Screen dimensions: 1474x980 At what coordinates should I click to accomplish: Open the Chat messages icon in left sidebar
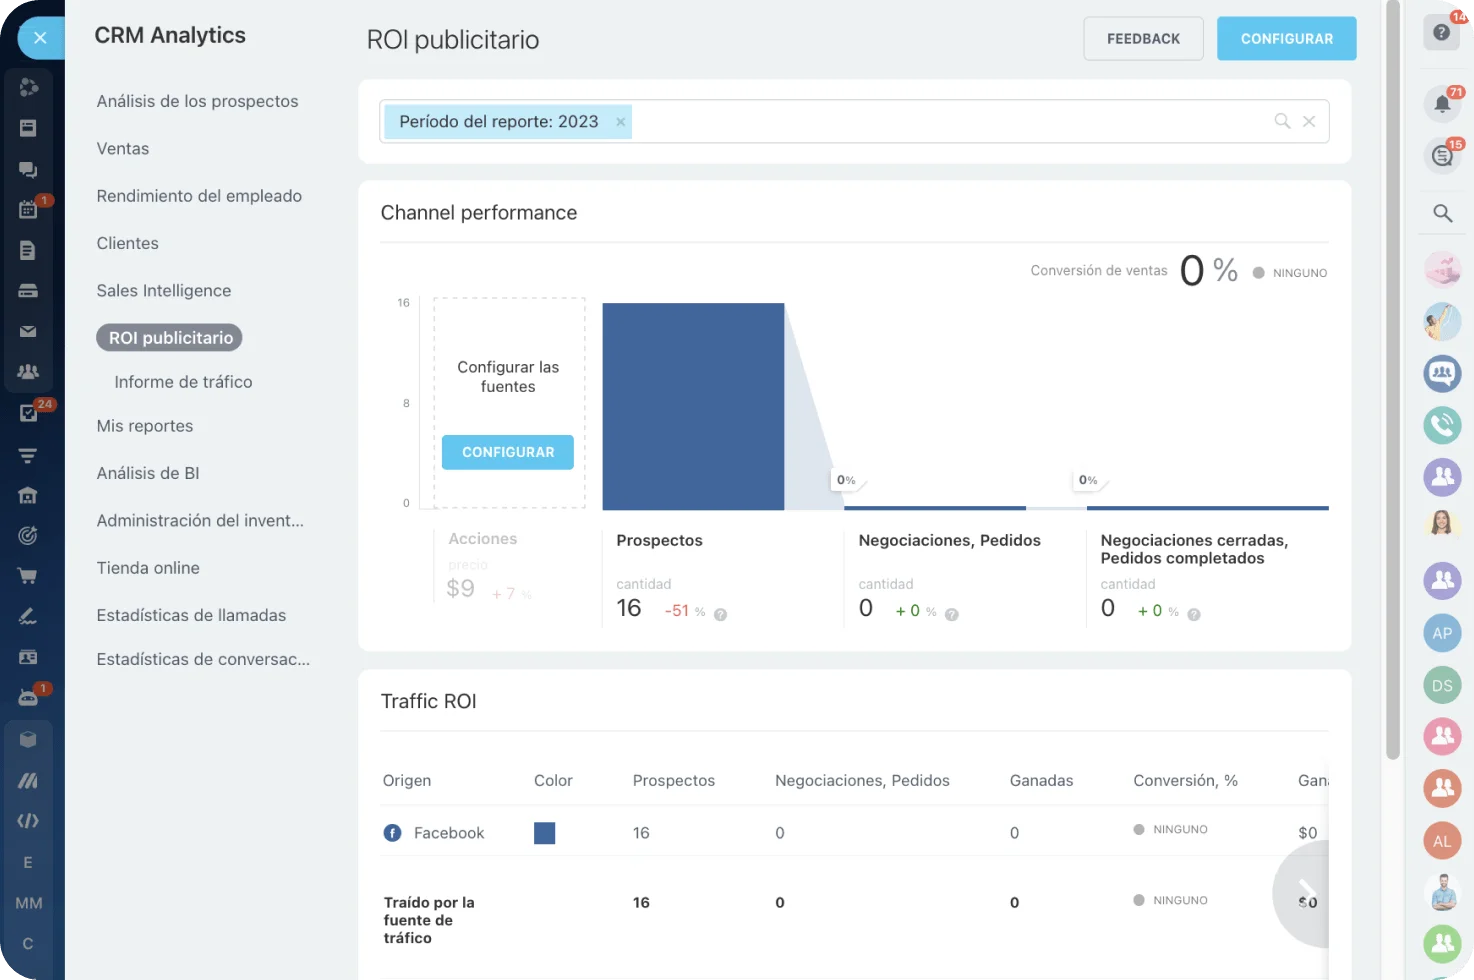28,168
